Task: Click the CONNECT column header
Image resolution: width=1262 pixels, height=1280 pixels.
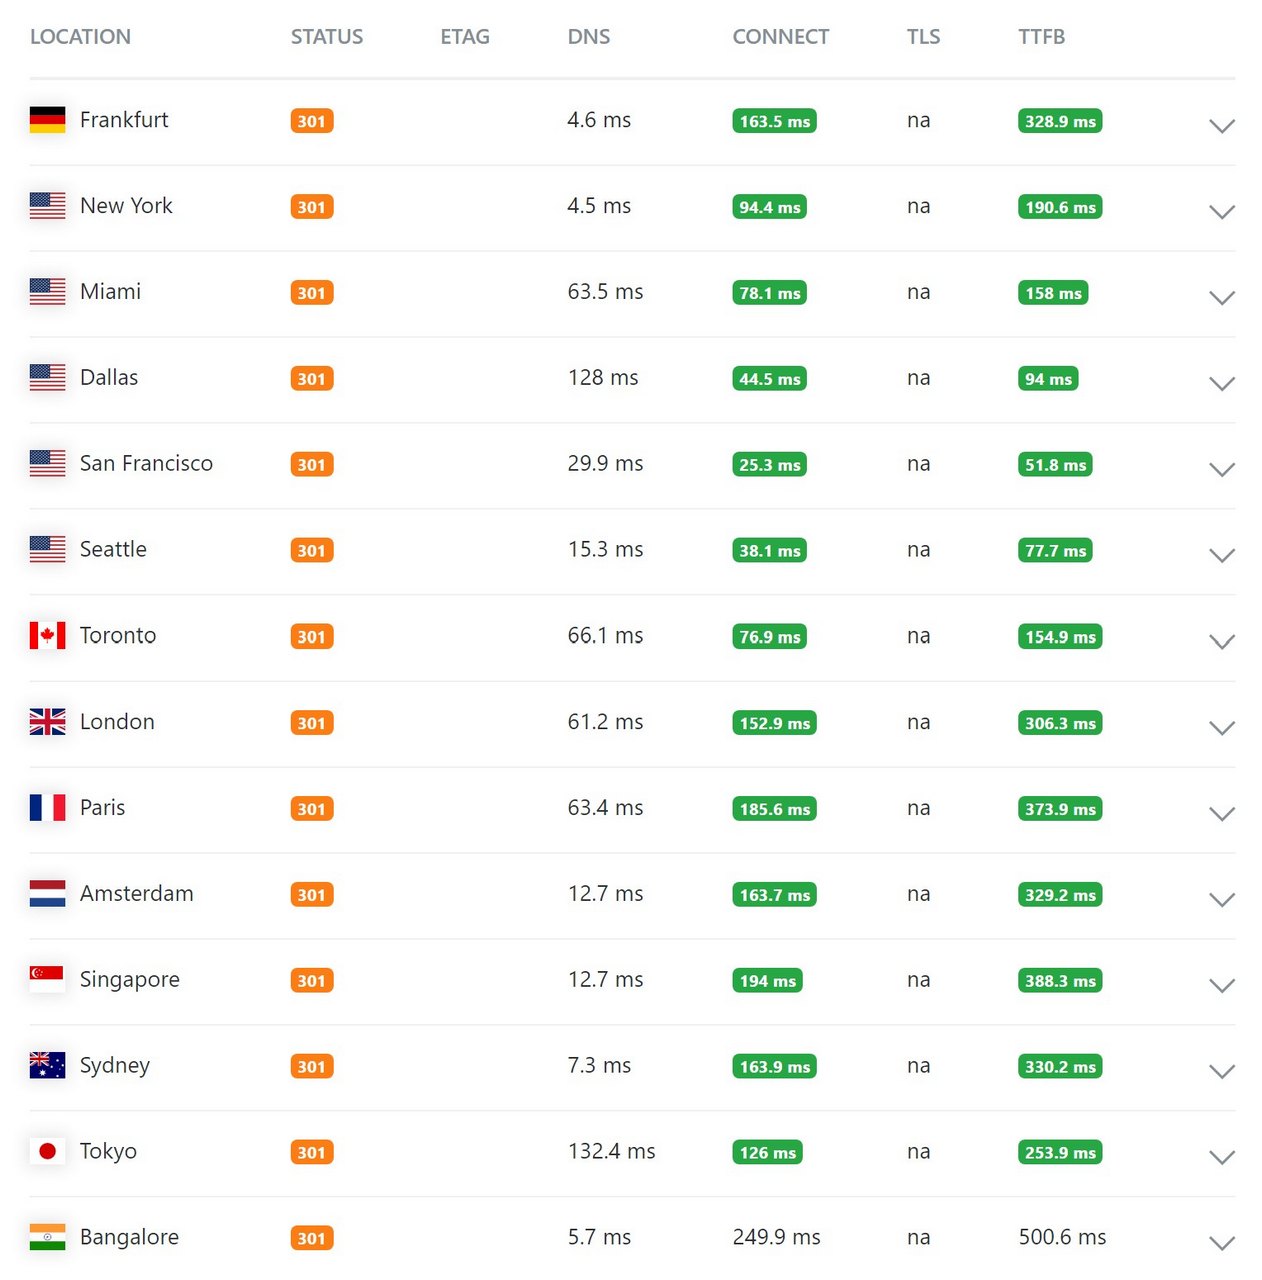Action: [780, 37]
